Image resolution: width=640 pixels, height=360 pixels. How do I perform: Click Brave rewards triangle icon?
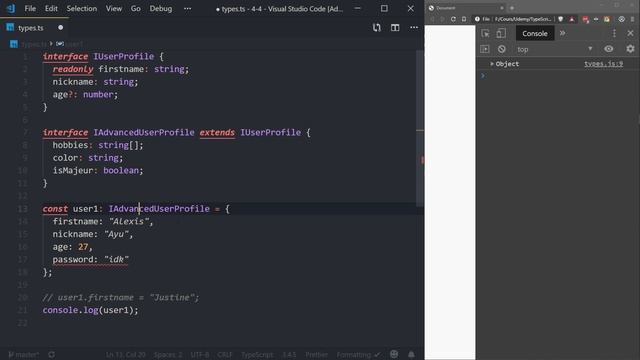pyautogui.click(x=572, y=19)
